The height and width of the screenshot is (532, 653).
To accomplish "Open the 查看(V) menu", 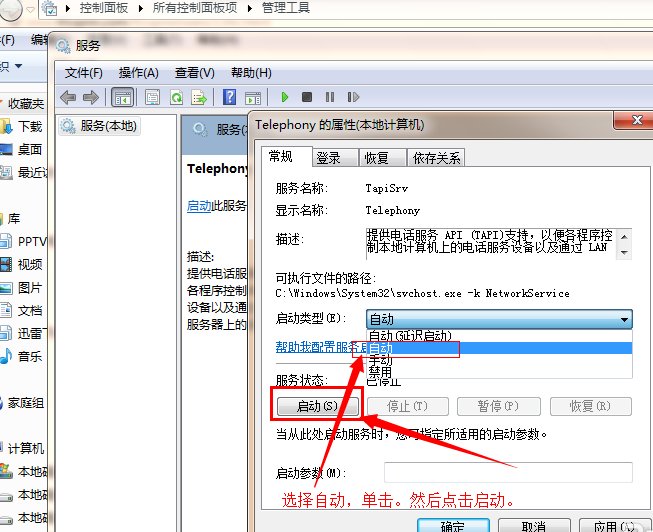I will 194,73.
